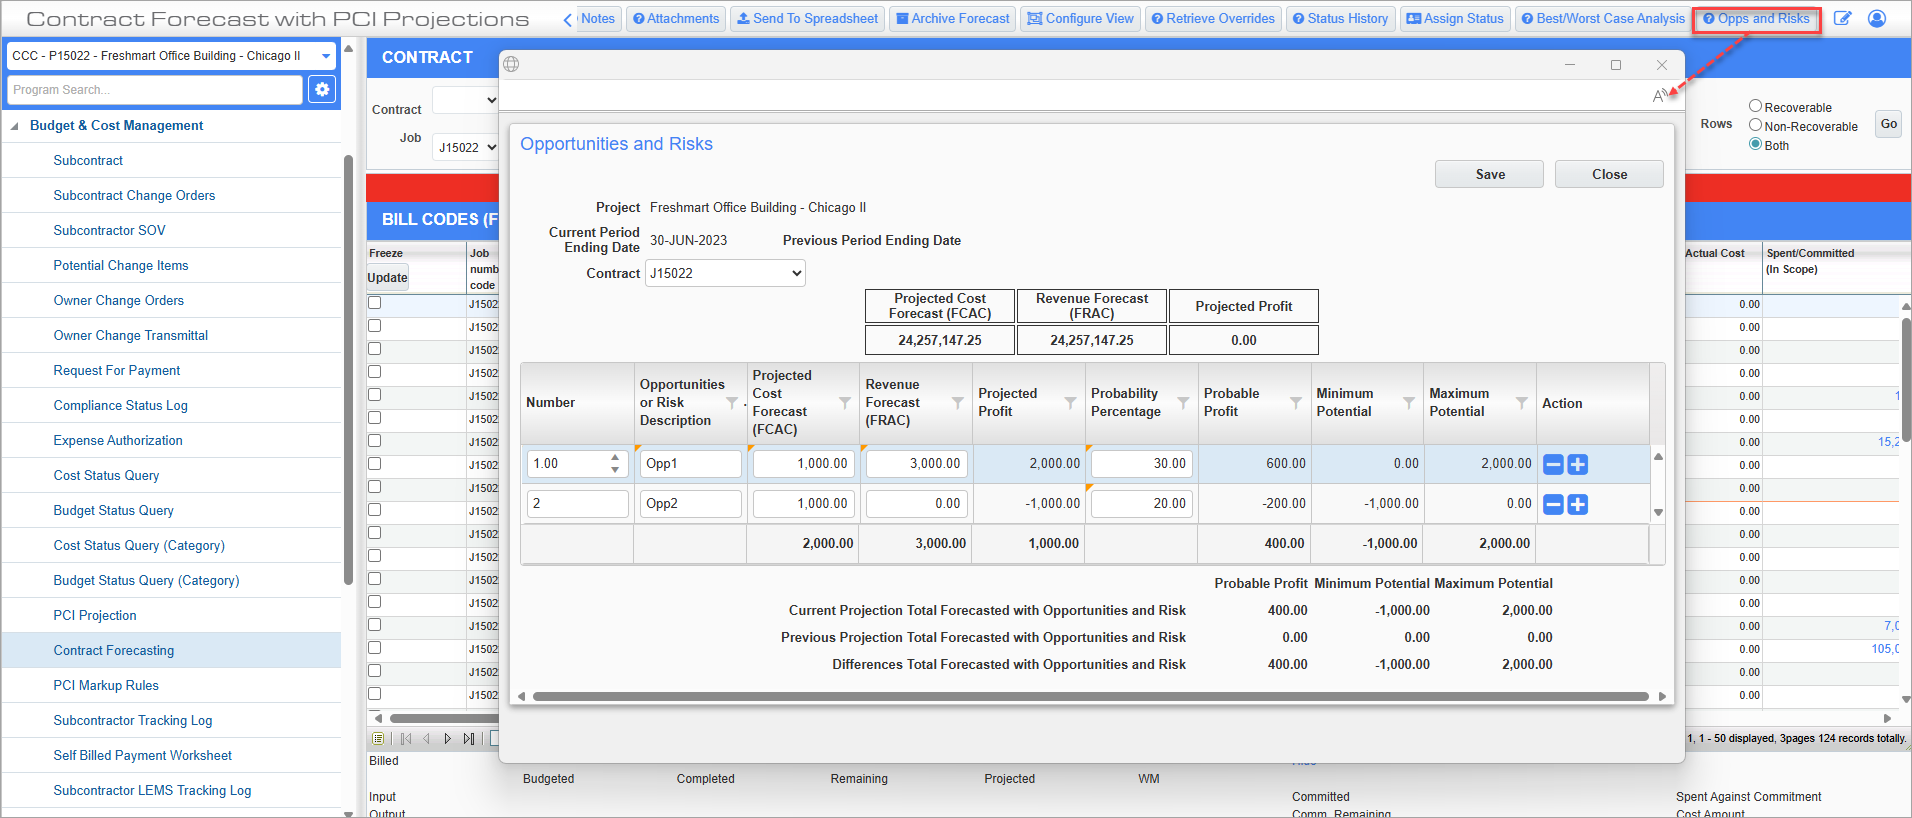Tick the second Freeze checkbox in the bill codes grid

[375, 326]
